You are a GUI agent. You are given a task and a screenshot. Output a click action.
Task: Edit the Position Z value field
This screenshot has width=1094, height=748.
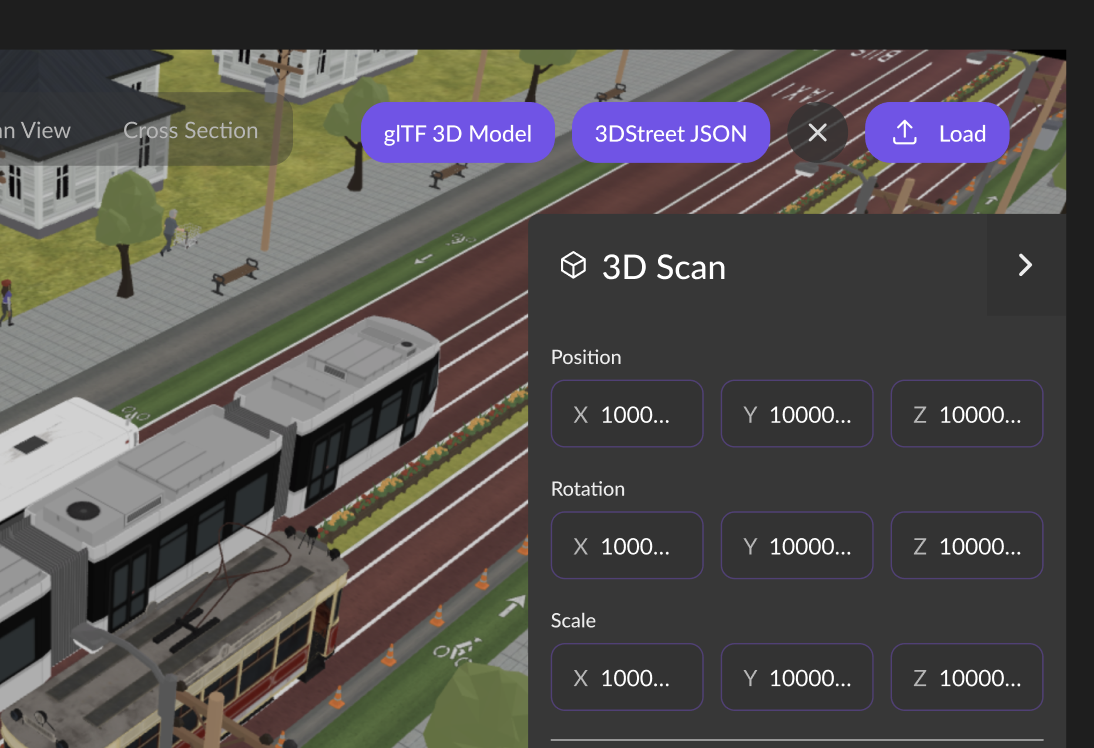coord(966,413)
